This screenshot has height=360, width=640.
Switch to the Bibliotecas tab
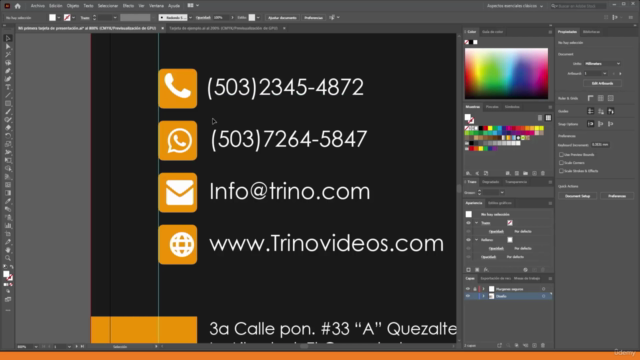click(591, 32)
